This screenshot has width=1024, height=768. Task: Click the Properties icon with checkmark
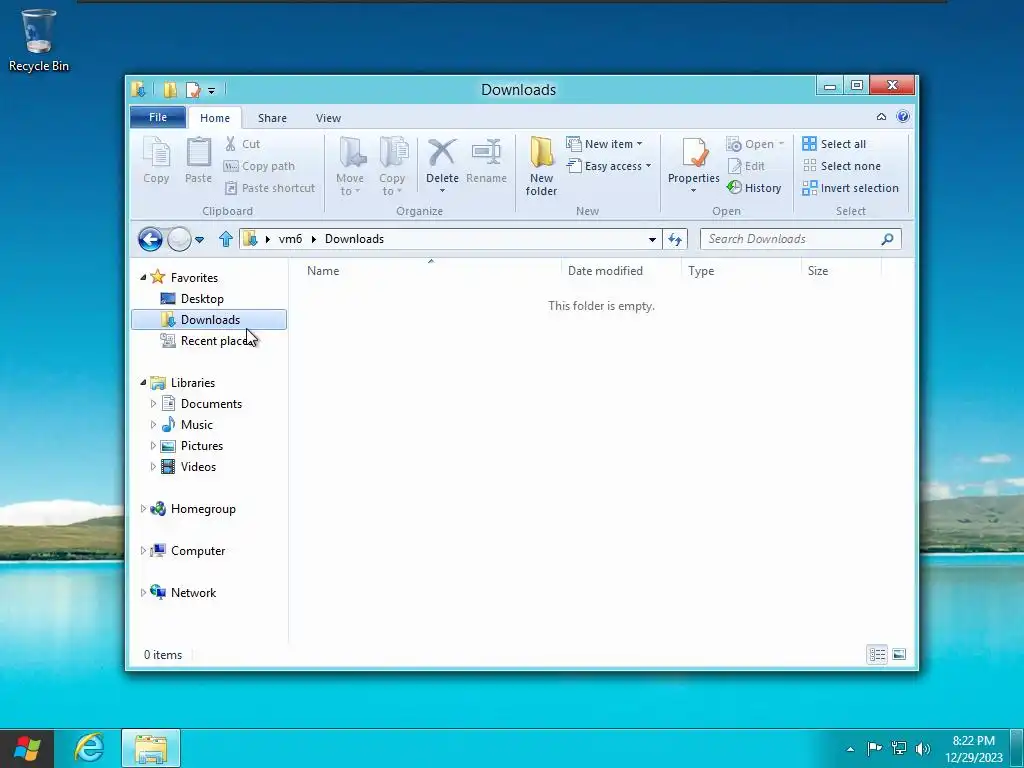[694, 153]
